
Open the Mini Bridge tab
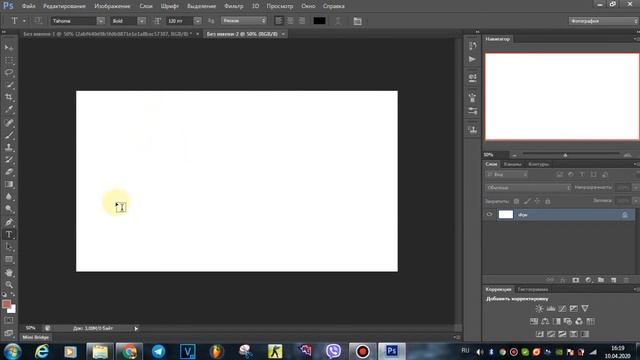click(x=36, y=337)
